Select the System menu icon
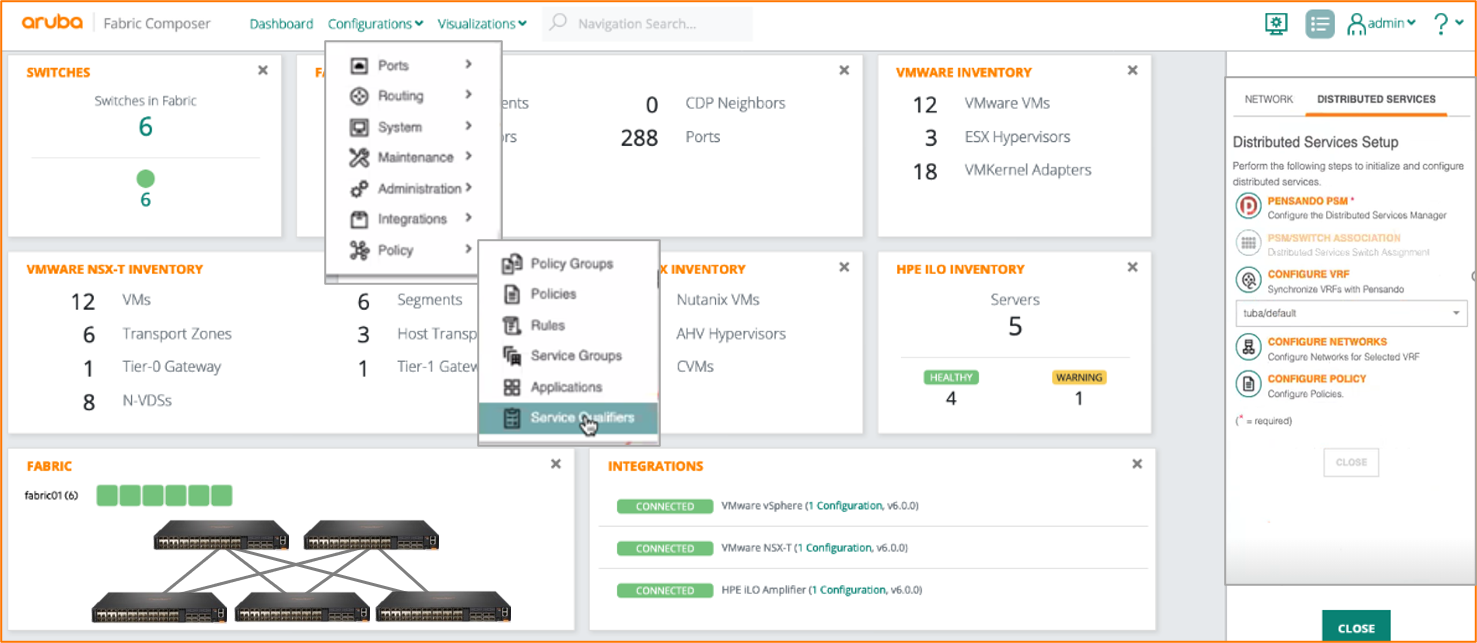The height and width of the screenshot is (643, 1477). click(359, 127)
